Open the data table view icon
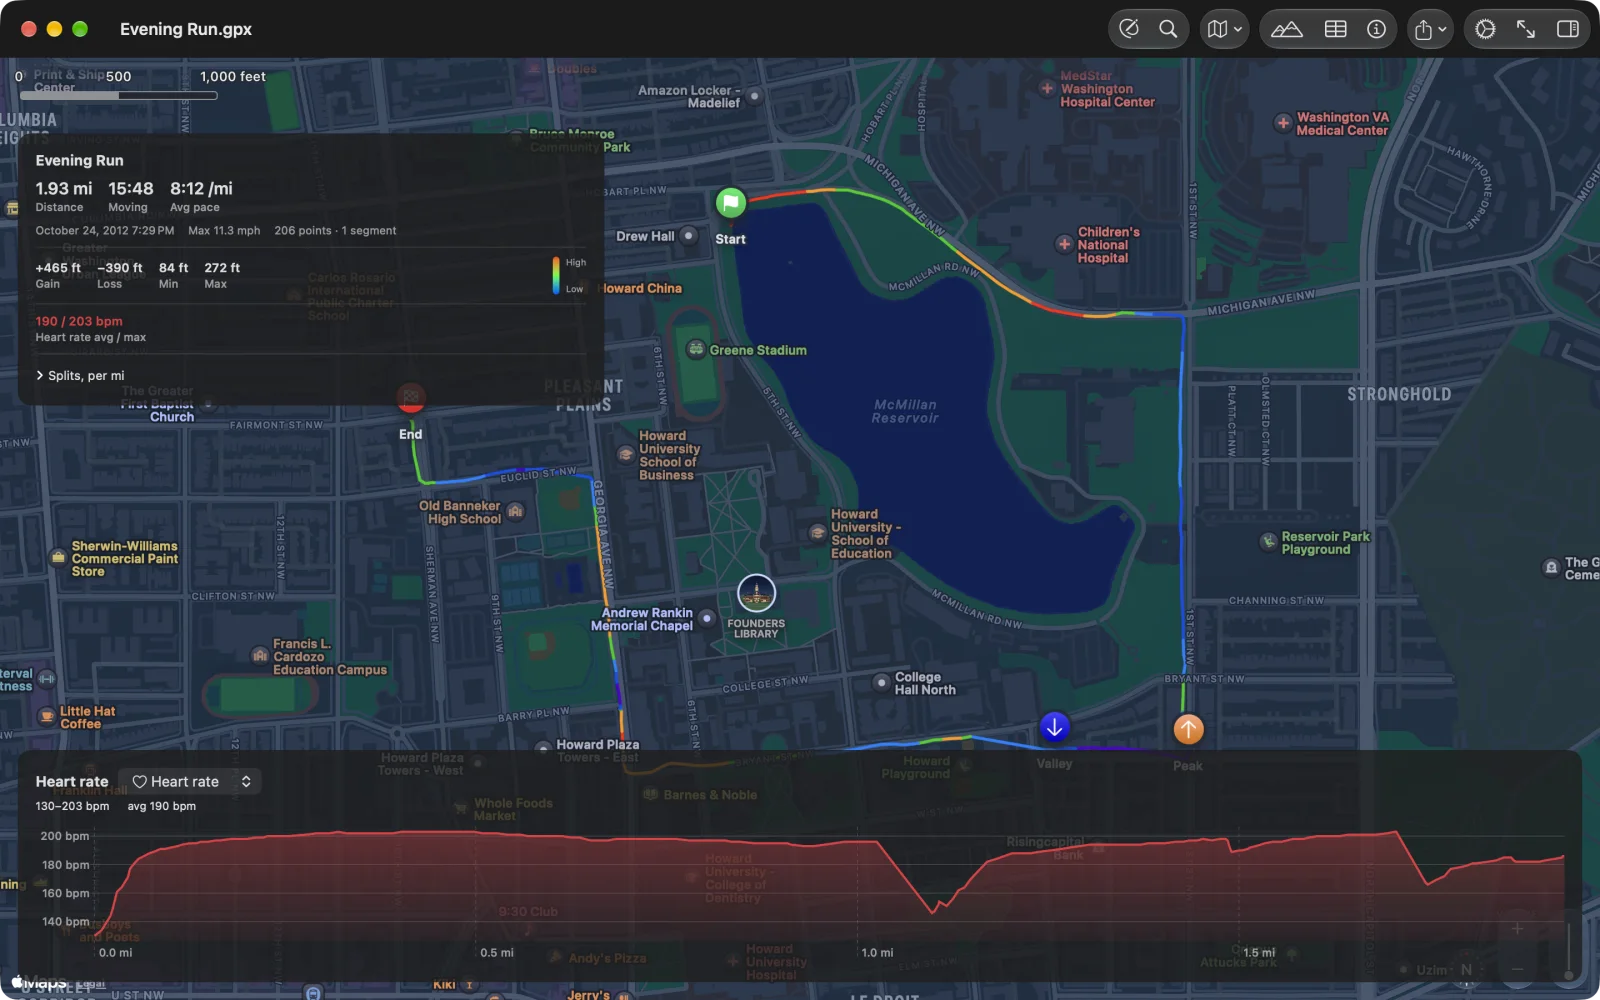Image resolution: width=1600 pixels, height=1000 pixels. coord(1336,29)
